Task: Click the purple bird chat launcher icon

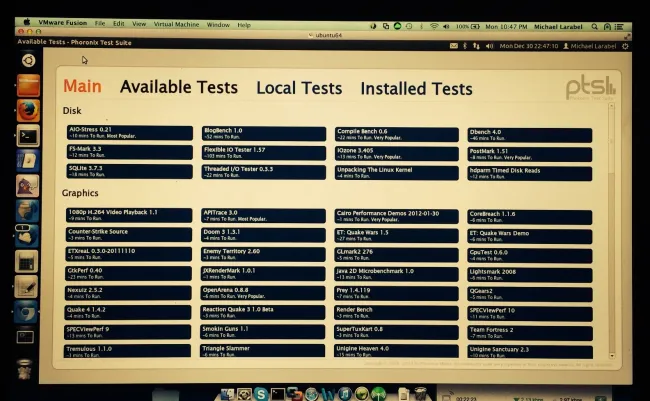Action: 28,185
